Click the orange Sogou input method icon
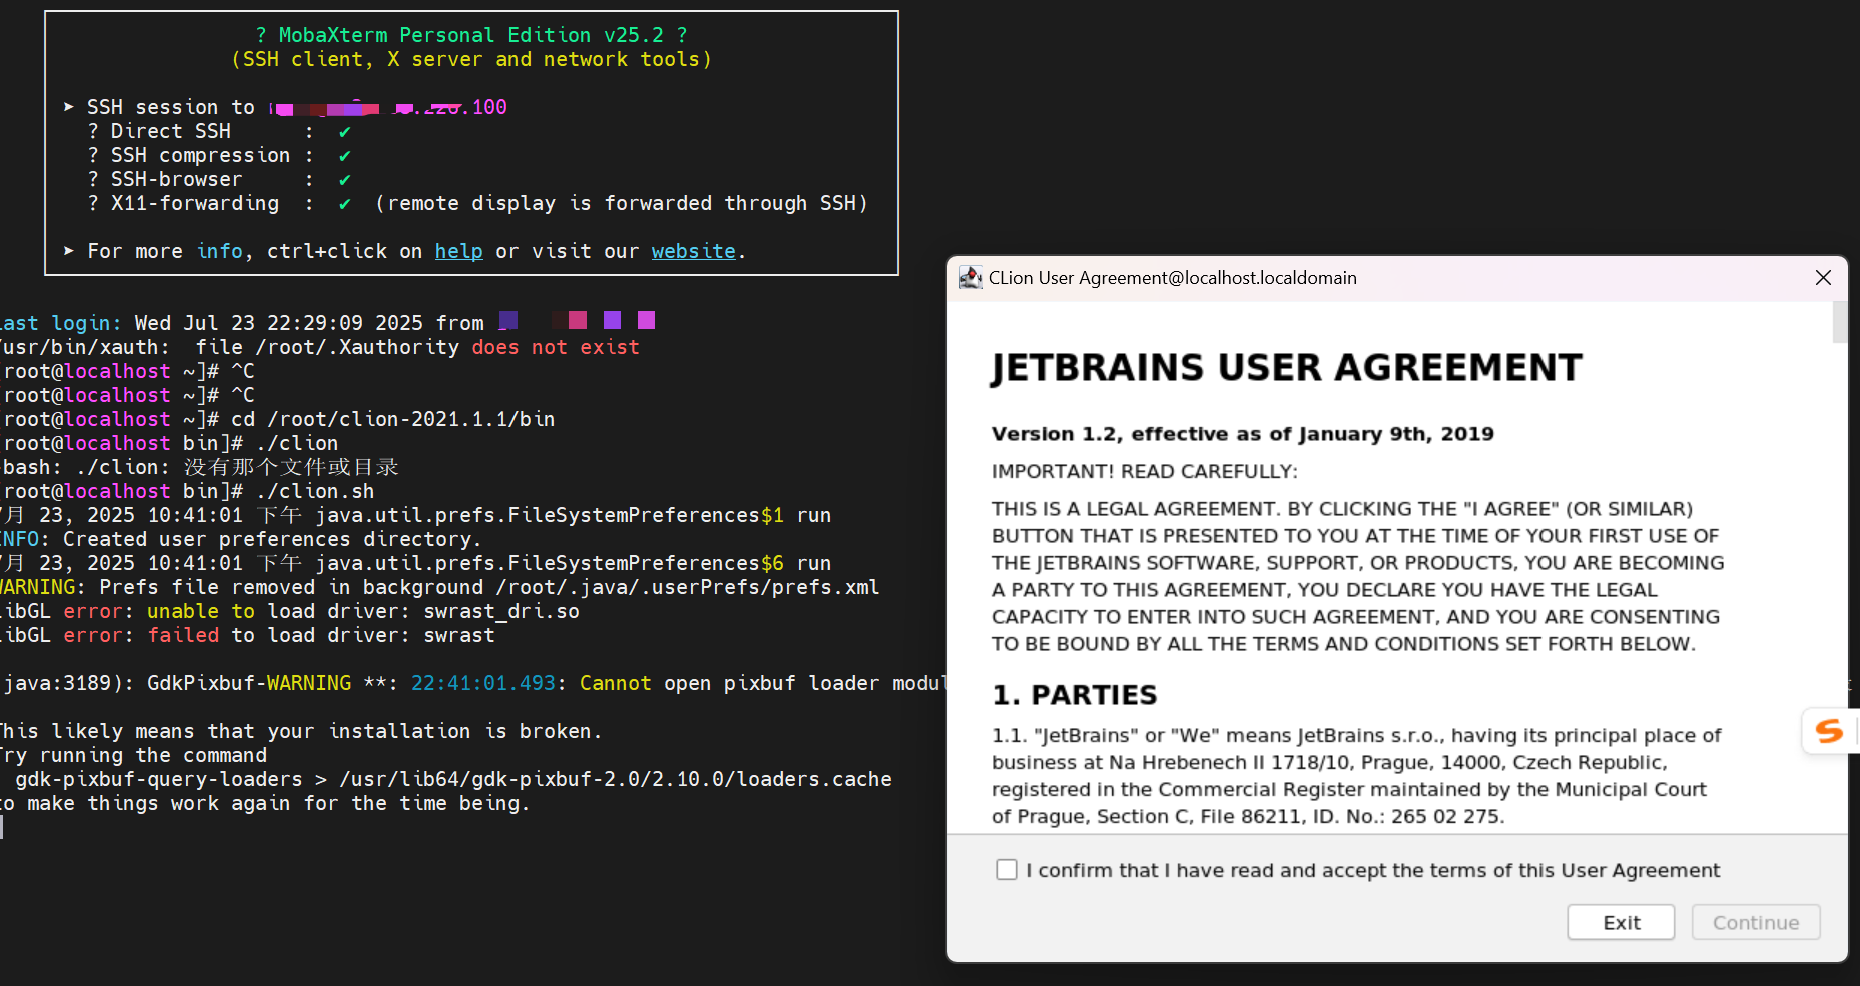 [x=1829, y=731]
